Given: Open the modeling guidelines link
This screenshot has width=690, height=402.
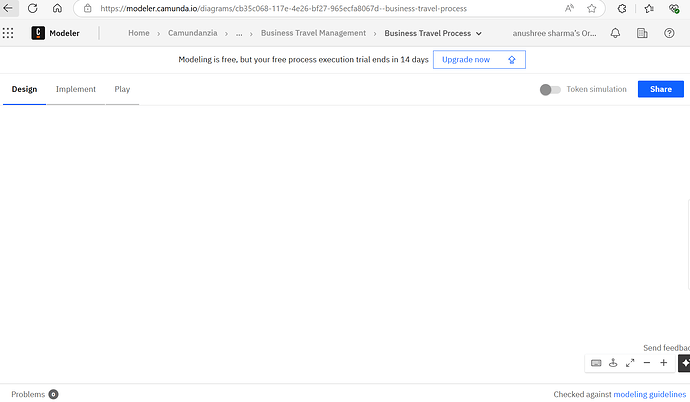Looking at the screenshot, I should click(649, 394).
